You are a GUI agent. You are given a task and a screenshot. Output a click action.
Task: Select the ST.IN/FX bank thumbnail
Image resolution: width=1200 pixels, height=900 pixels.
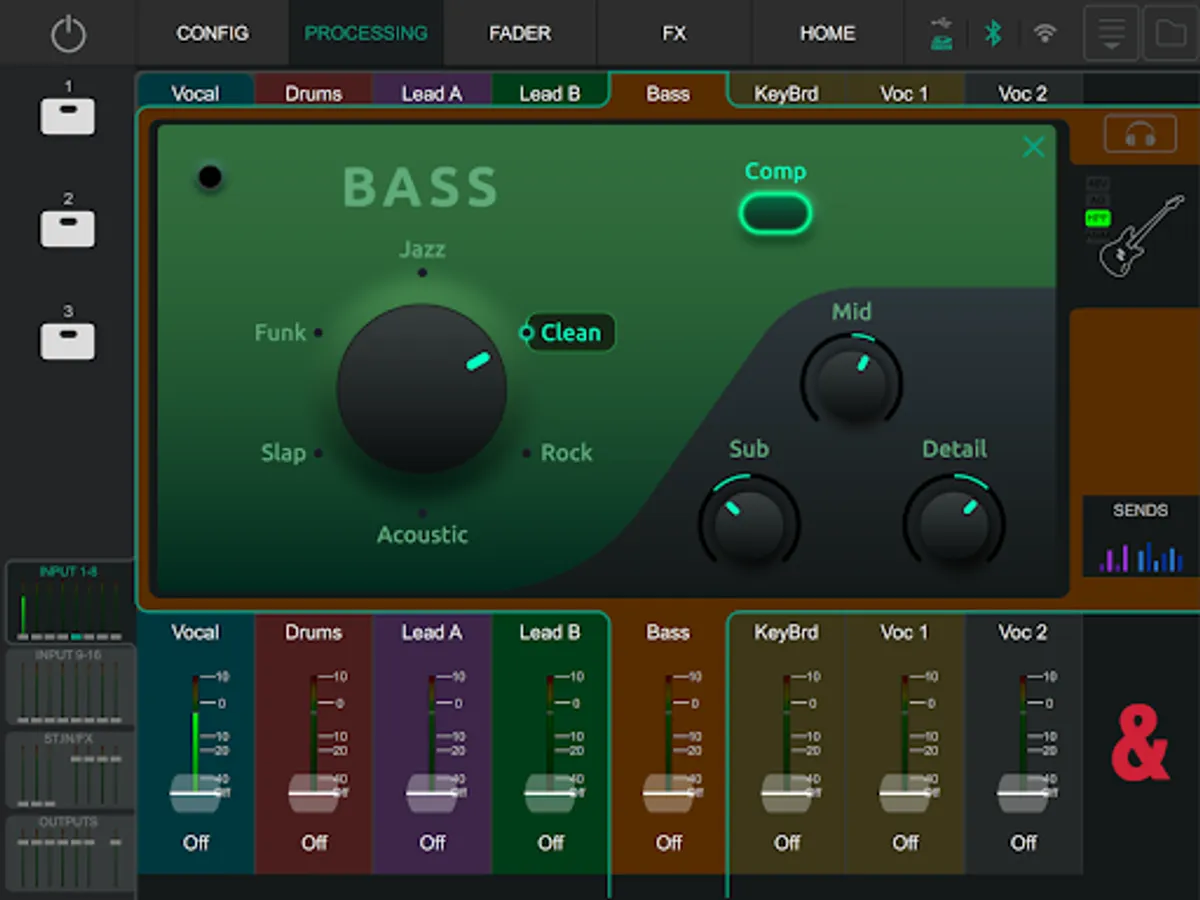pyautogui.click(x=69, y=770)
